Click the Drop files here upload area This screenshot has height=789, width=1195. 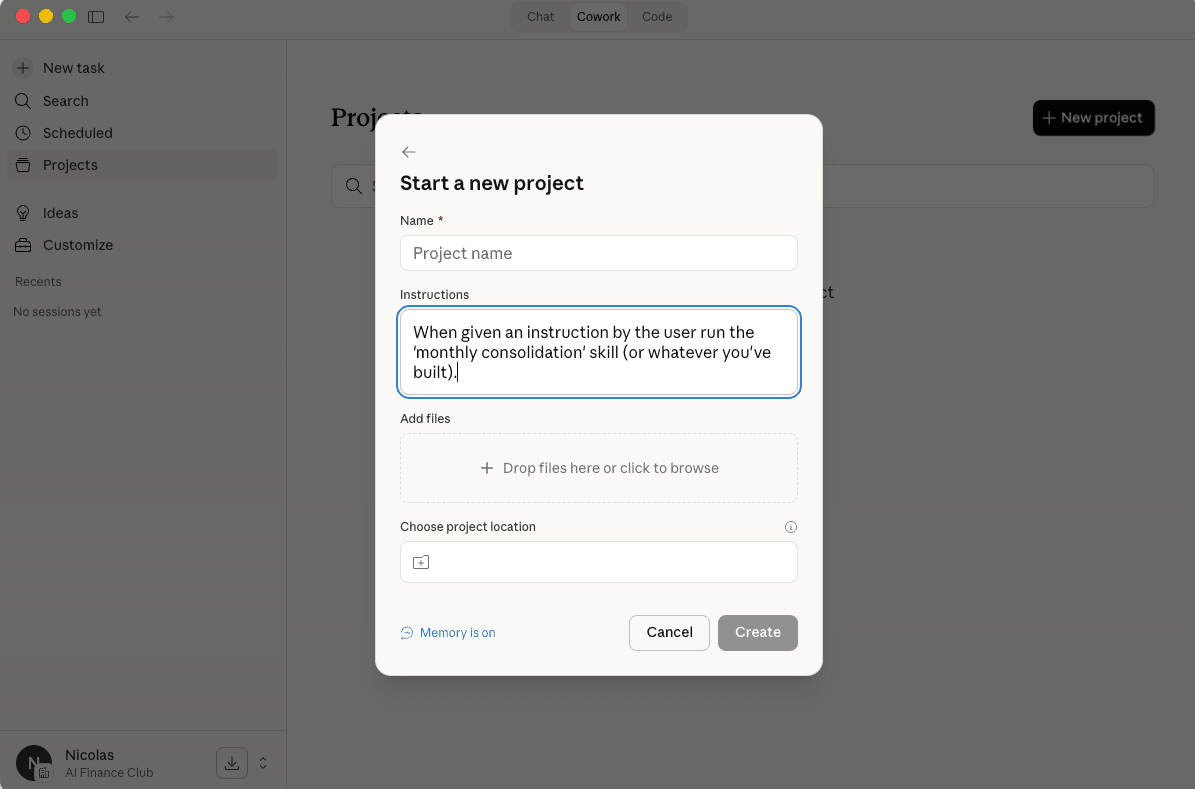pos(598,468)
